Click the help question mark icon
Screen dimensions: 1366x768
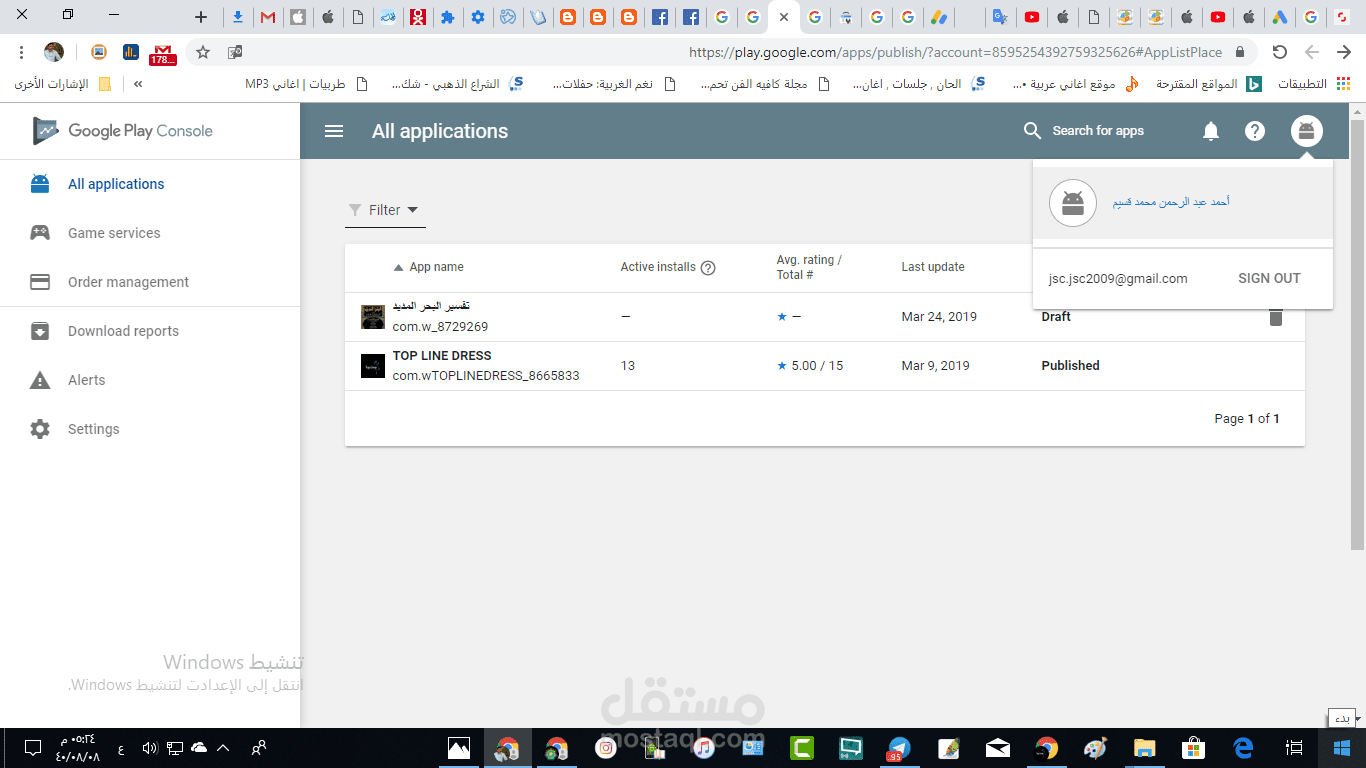tap(1255, 131)
